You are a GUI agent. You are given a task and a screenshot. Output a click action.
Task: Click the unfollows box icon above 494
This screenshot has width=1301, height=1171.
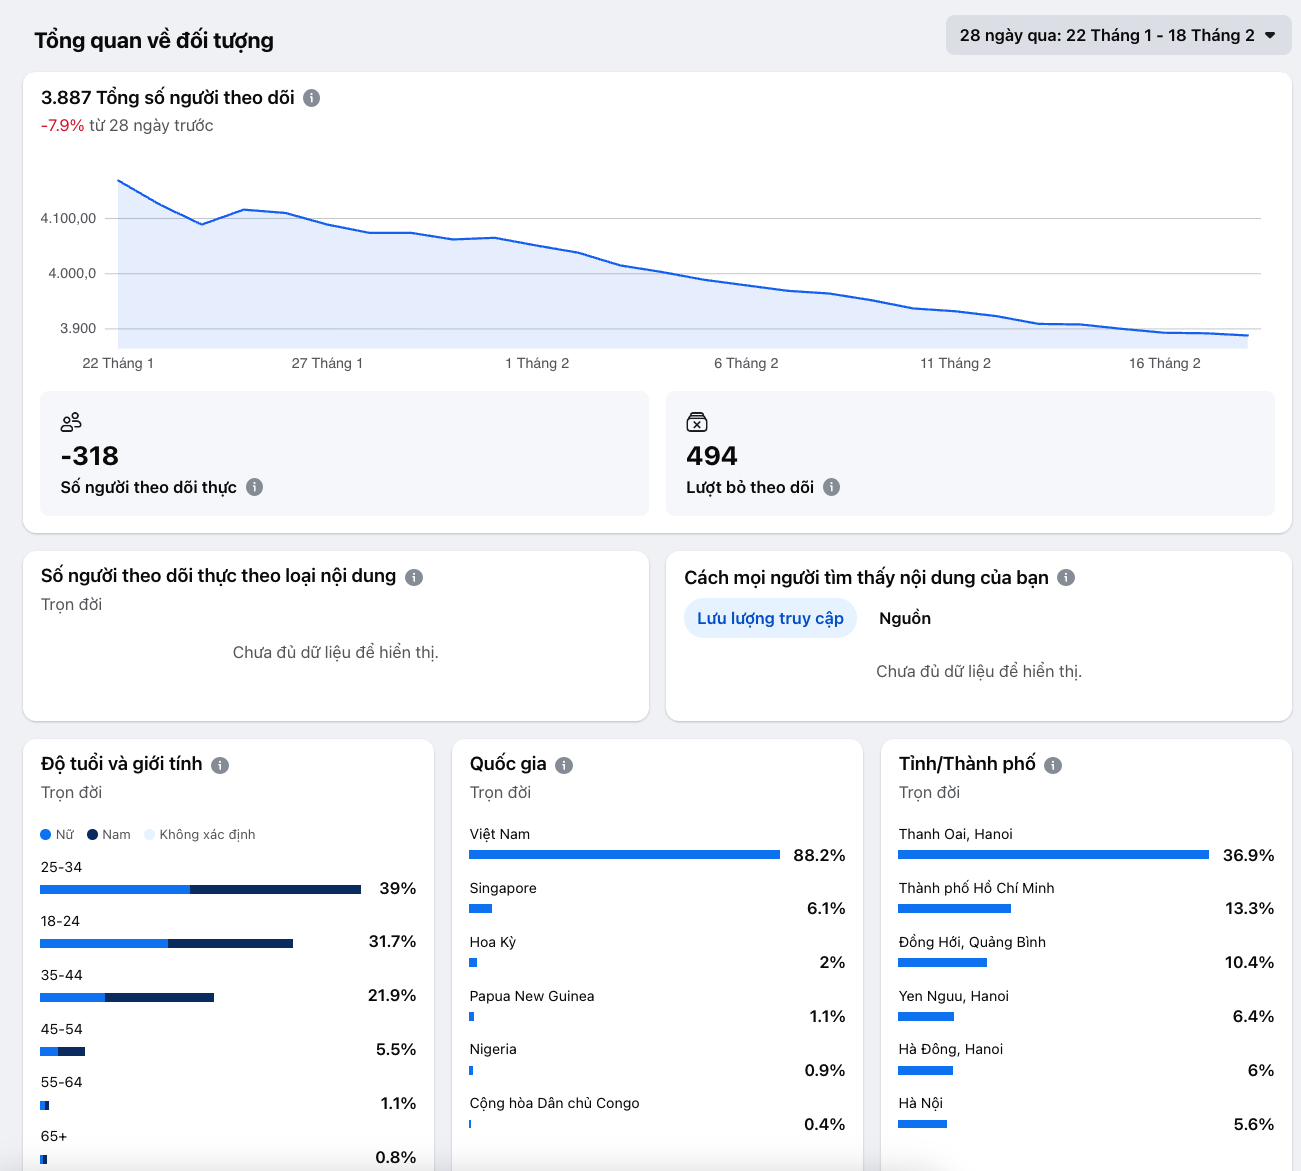point(697,422)
